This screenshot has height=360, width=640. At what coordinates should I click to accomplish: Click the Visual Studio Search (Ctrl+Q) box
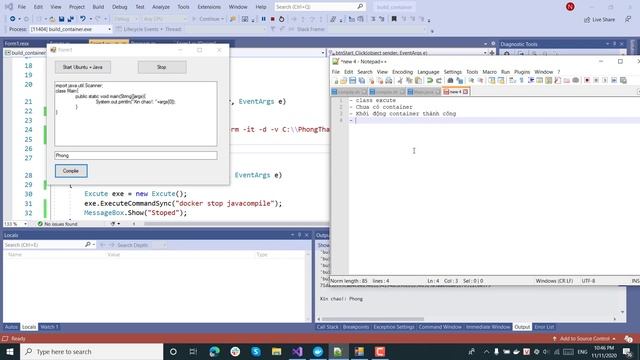click(x=320, y=7)
